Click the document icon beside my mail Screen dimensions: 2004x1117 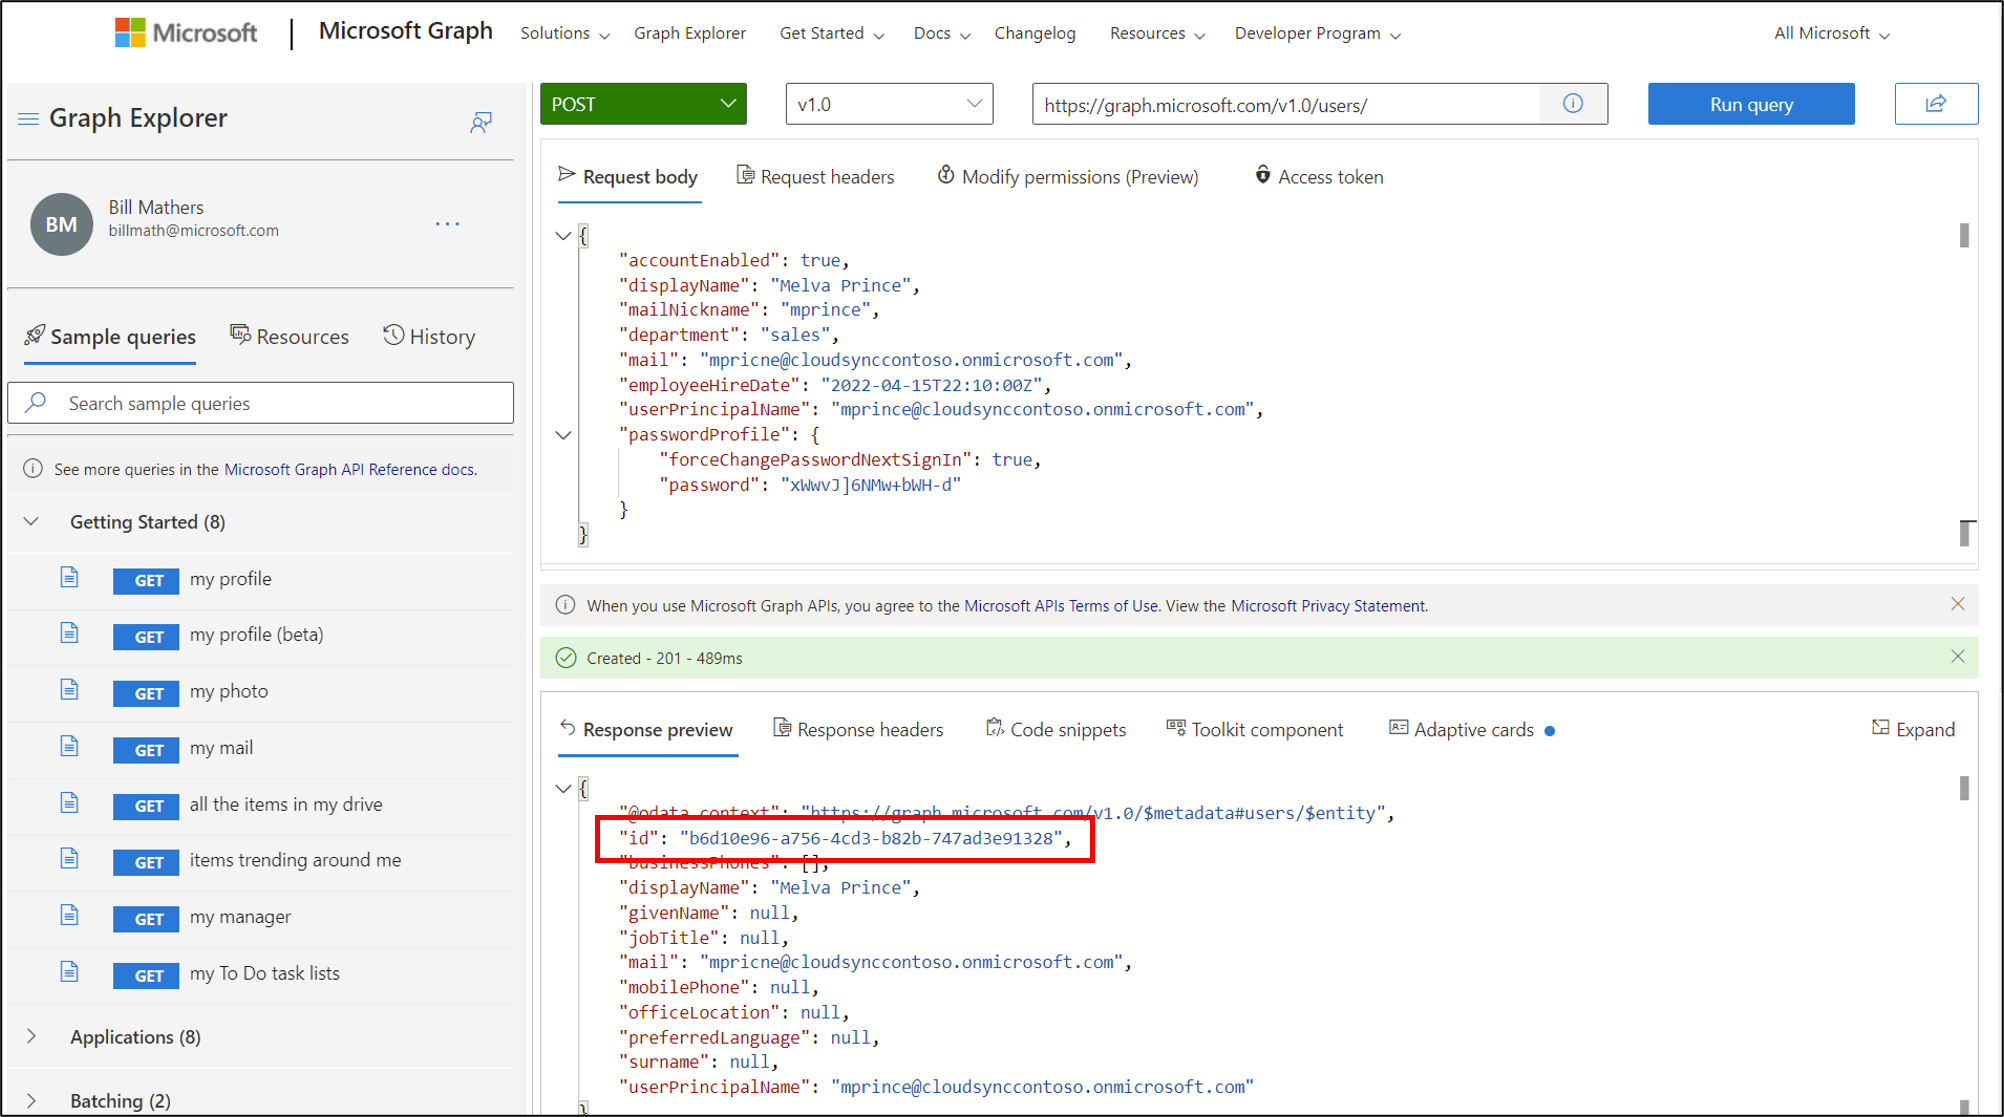(x=69, y=746)
